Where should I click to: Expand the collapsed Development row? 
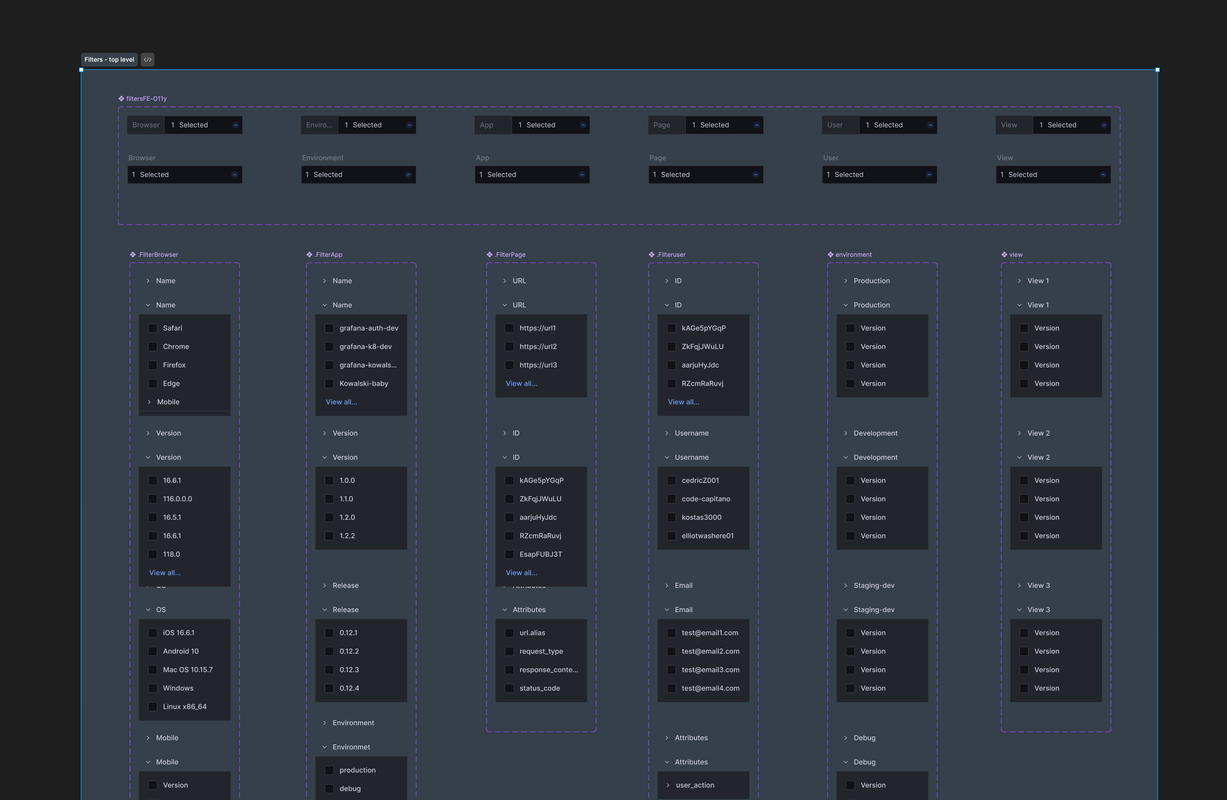point(845,433)
